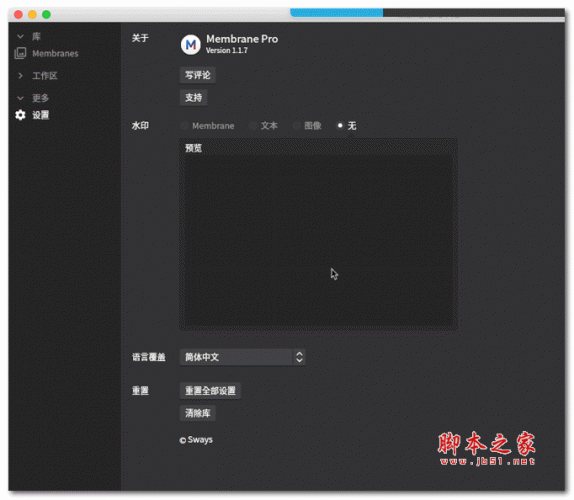Open Membranes in the sidebar
The width and height of the screenshot is (574, 500).
(55, 53)
